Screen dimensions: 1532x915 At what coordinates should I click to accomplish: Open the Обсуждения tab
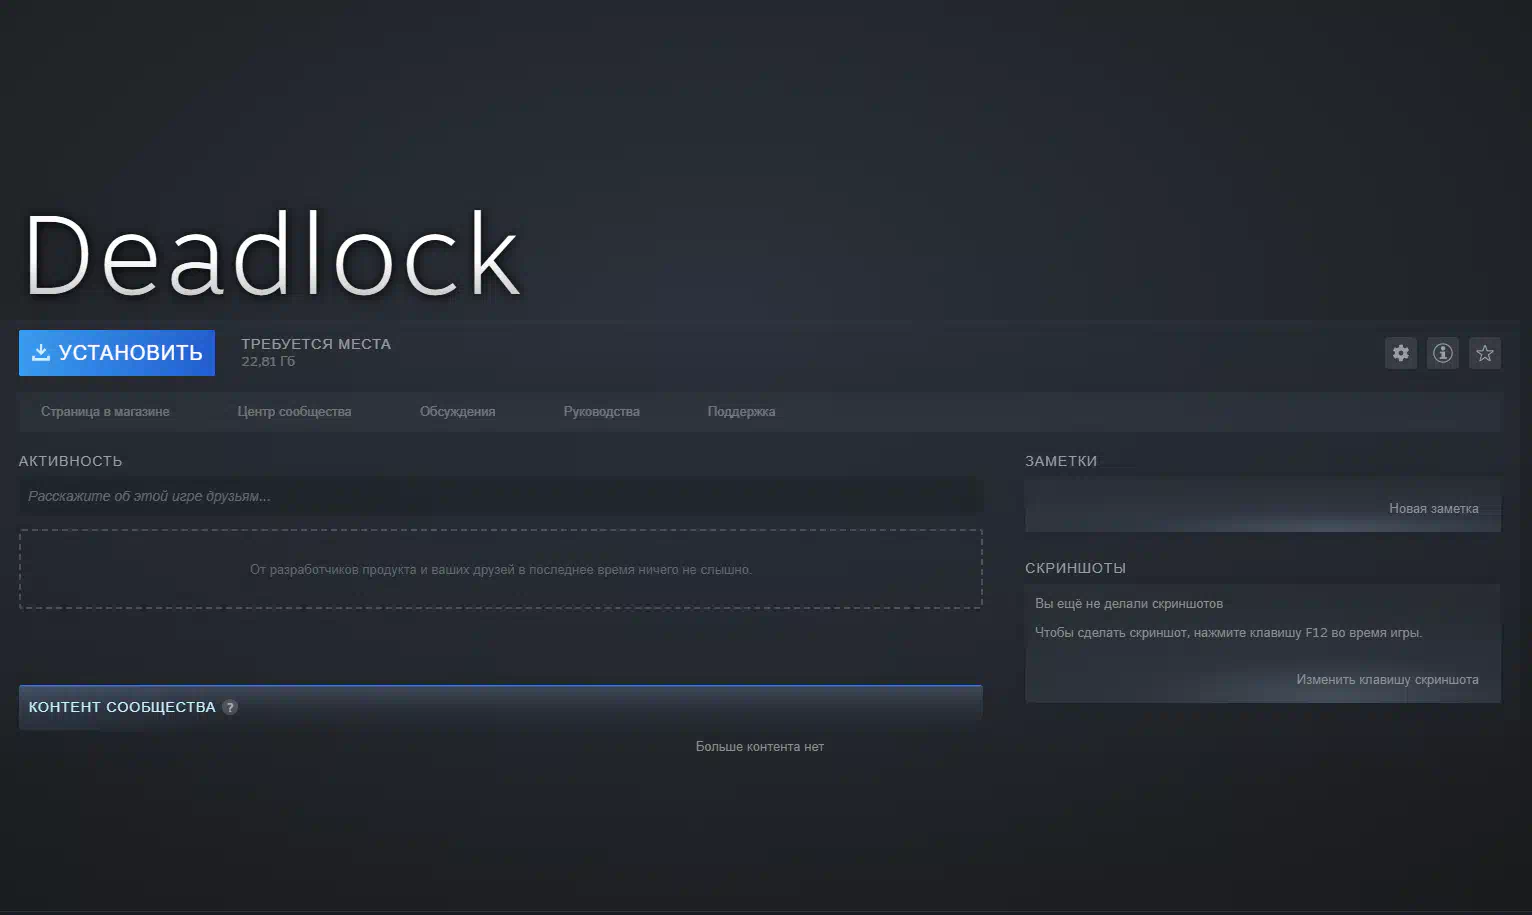click(x=457, y=412)
